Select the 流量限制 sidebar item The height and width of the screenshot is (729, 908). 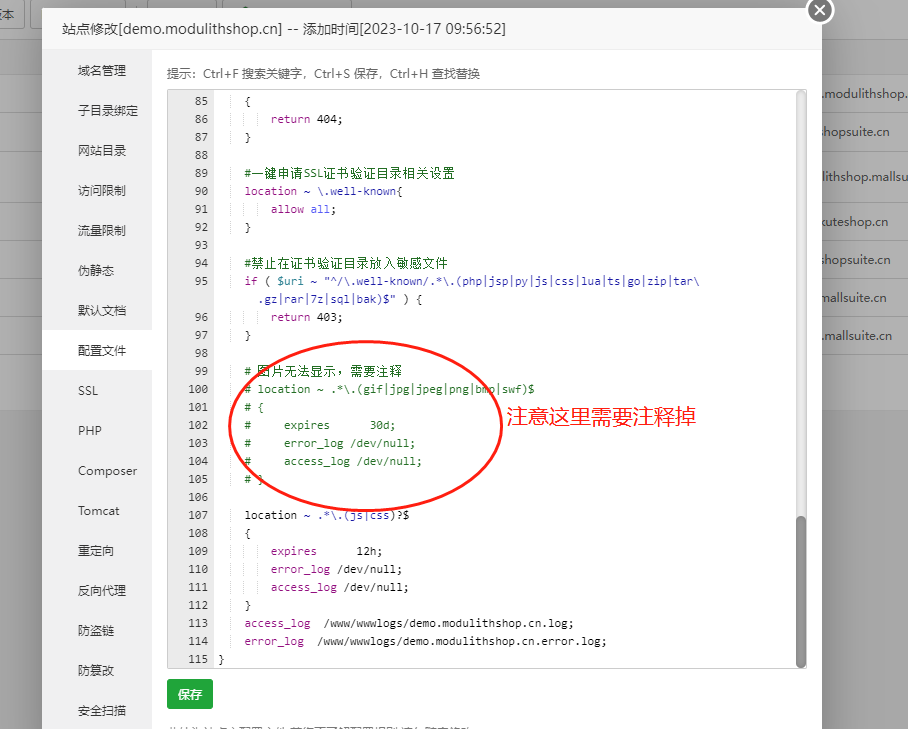point(102,231)
